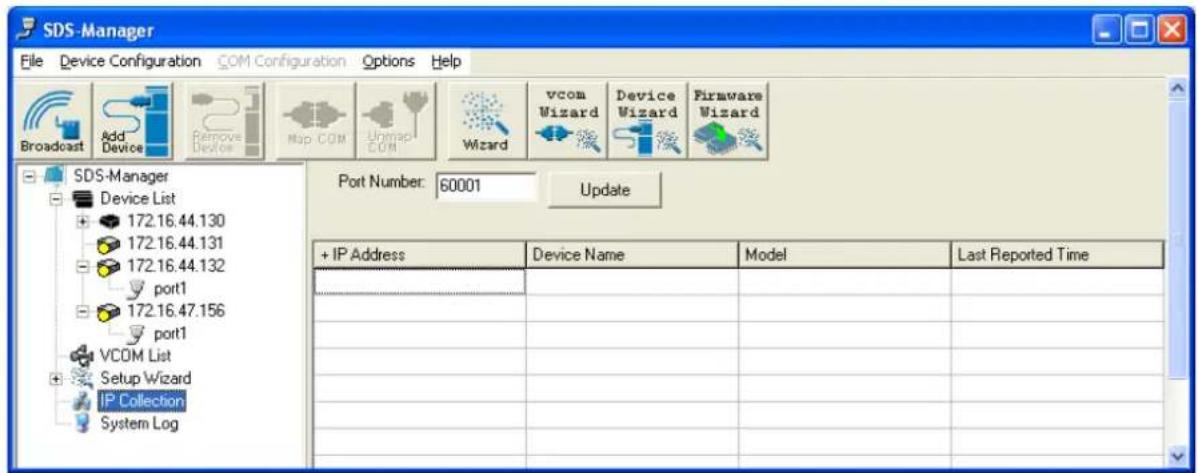This screenshot has width=1198, height=473.
Task: Select the Setup Wizard label
Action: point(146,377)
